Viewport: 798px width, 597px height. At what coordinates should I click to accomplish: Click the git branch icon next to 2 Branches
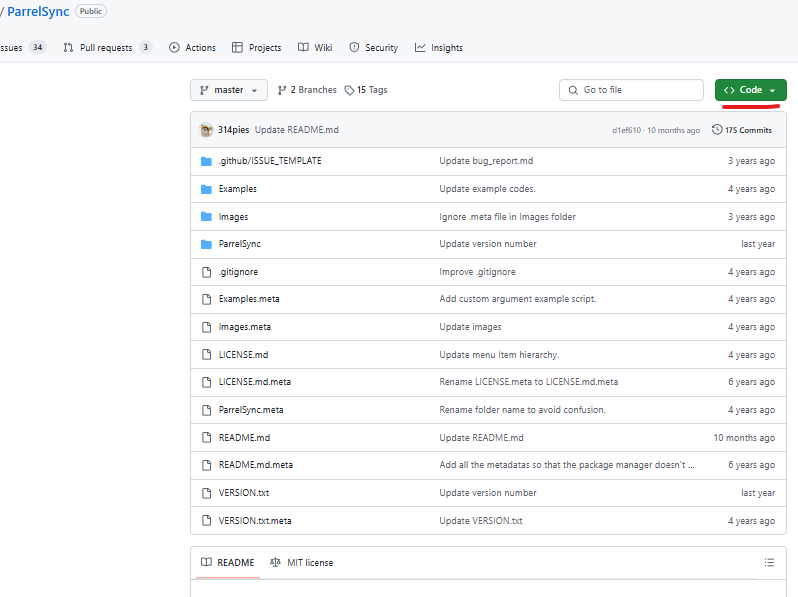(282, 90)
